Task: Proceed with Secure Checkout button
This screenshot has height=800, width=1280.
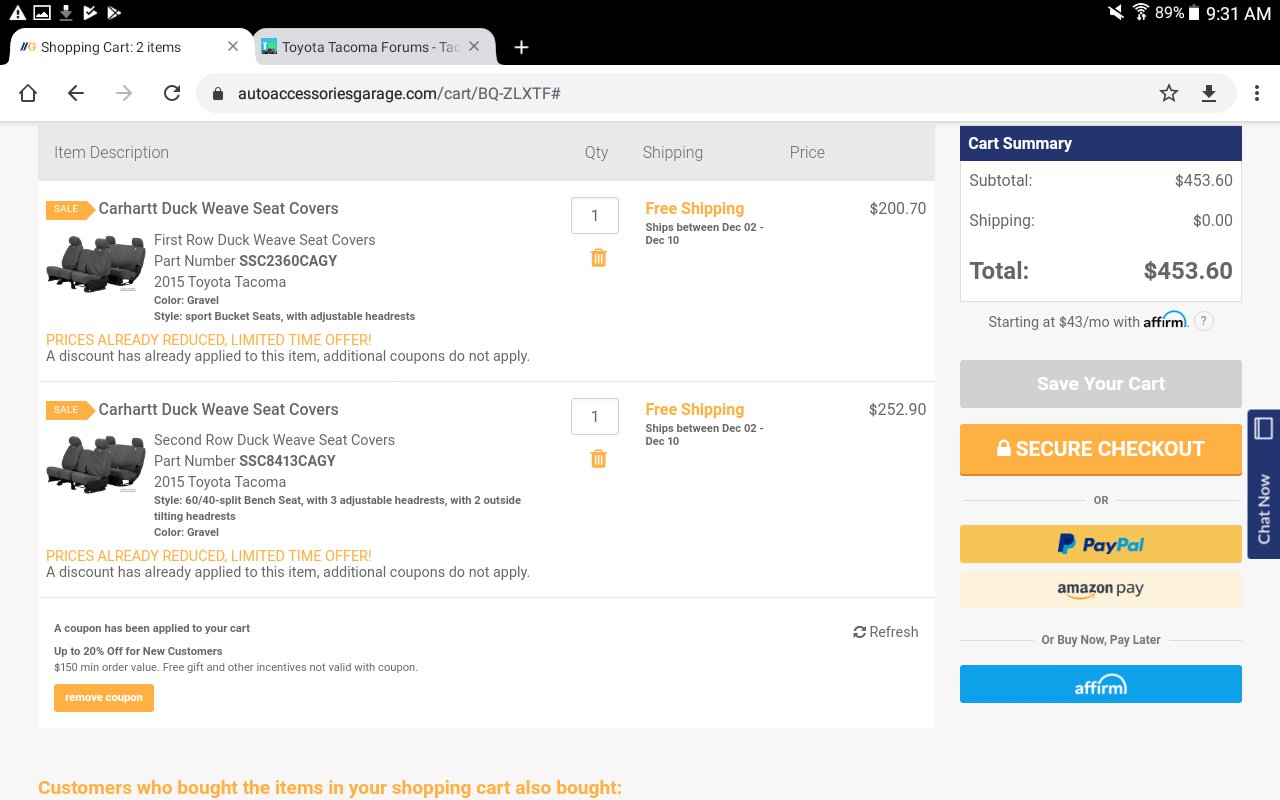Action: tap(1101, 449)
